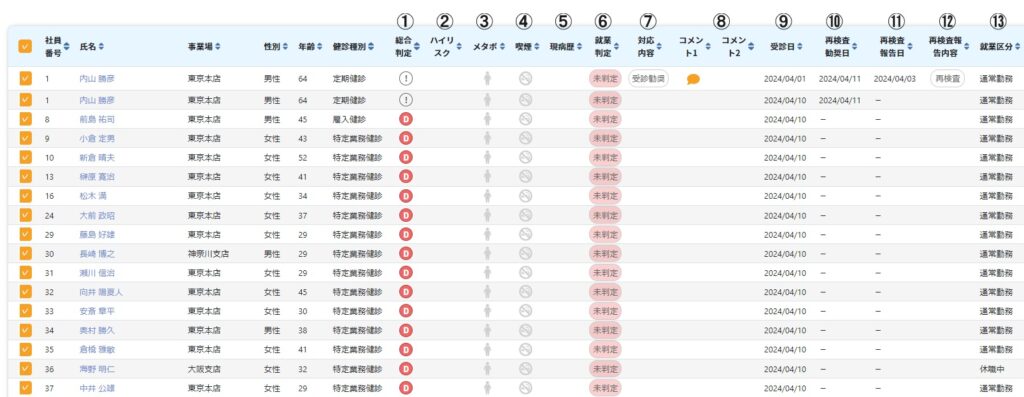The height and width of the screenshot is (397, 1024).
Task: Click the no-smoking icon for employee 36
Action: click(x=525, y=369)
